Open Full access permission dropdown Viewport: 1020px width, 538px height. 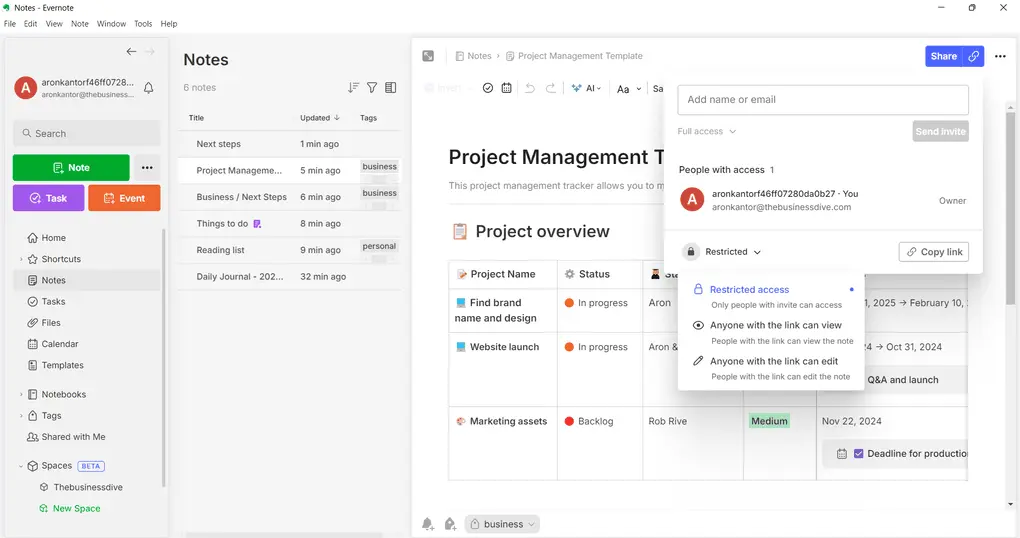coord(706,131)
